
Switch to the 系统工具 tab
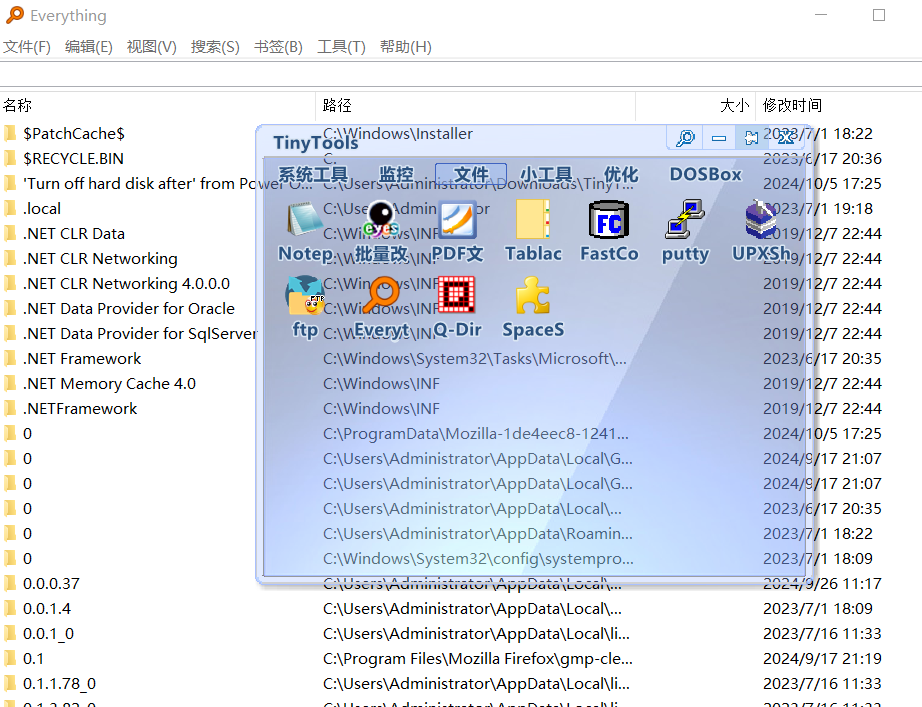tap(312, 175)
